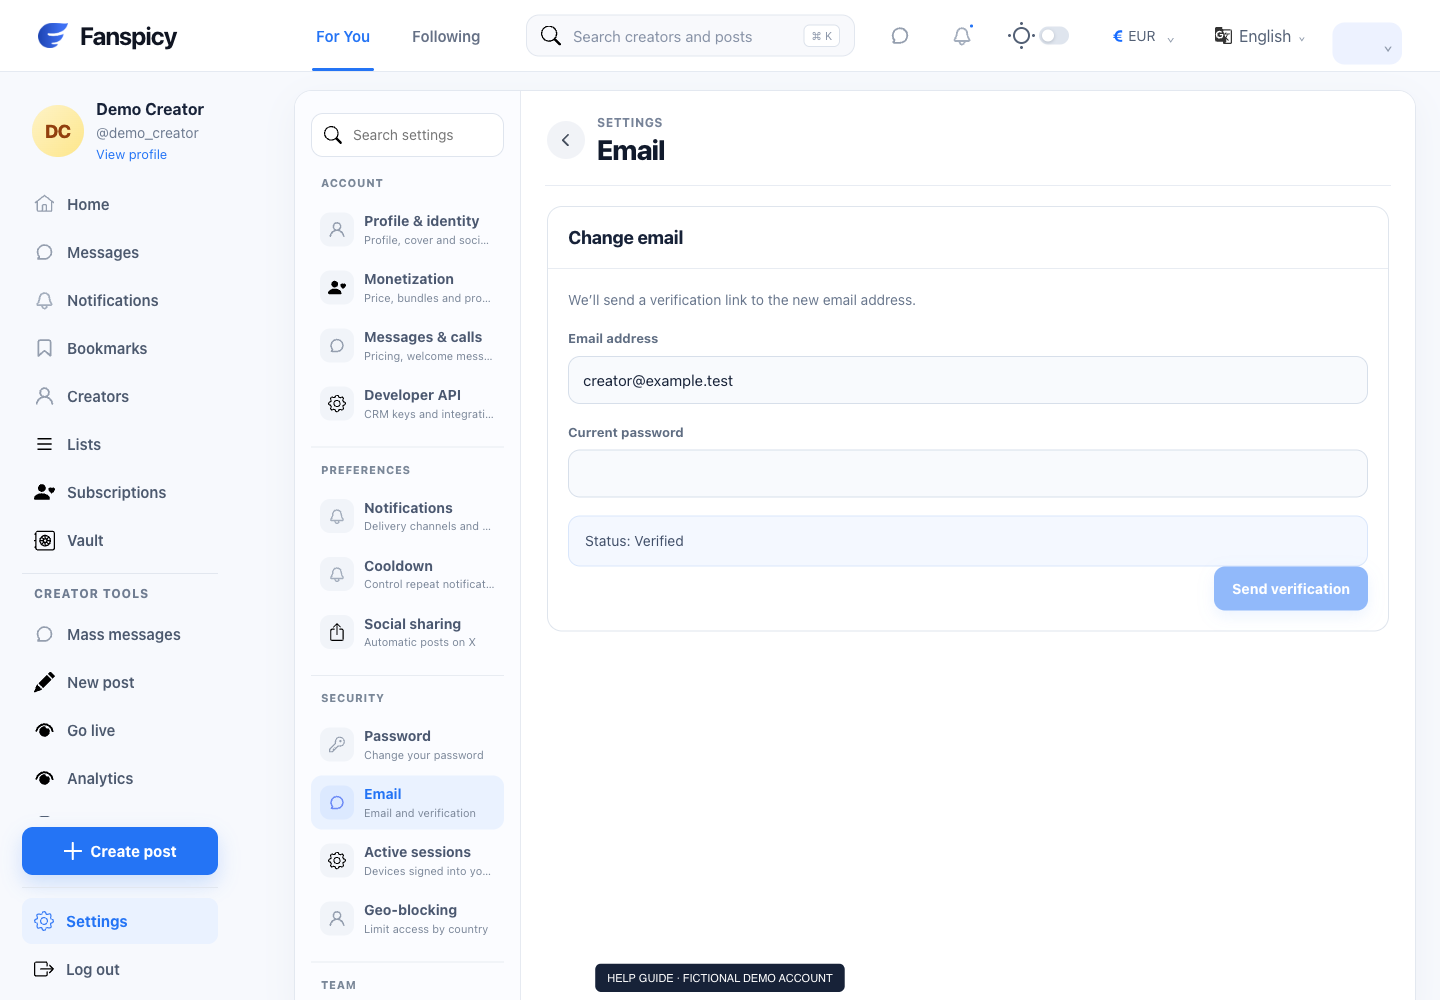Click the Analytics icon
This screenshot has width=1440, height=1000.
pos(44,778)
